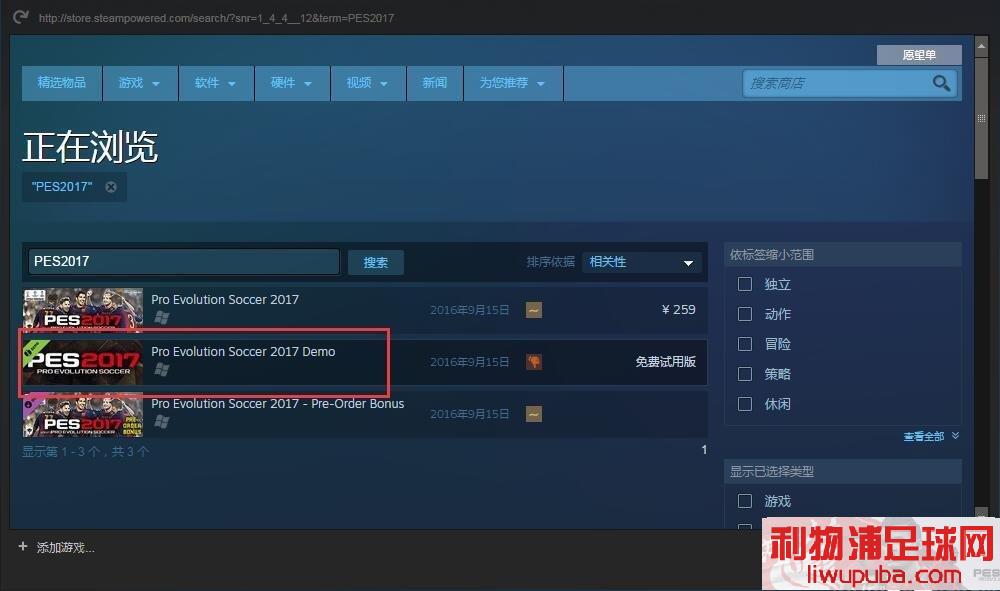
Task: Click the 搜索 search button
Action: pos(376,262)
